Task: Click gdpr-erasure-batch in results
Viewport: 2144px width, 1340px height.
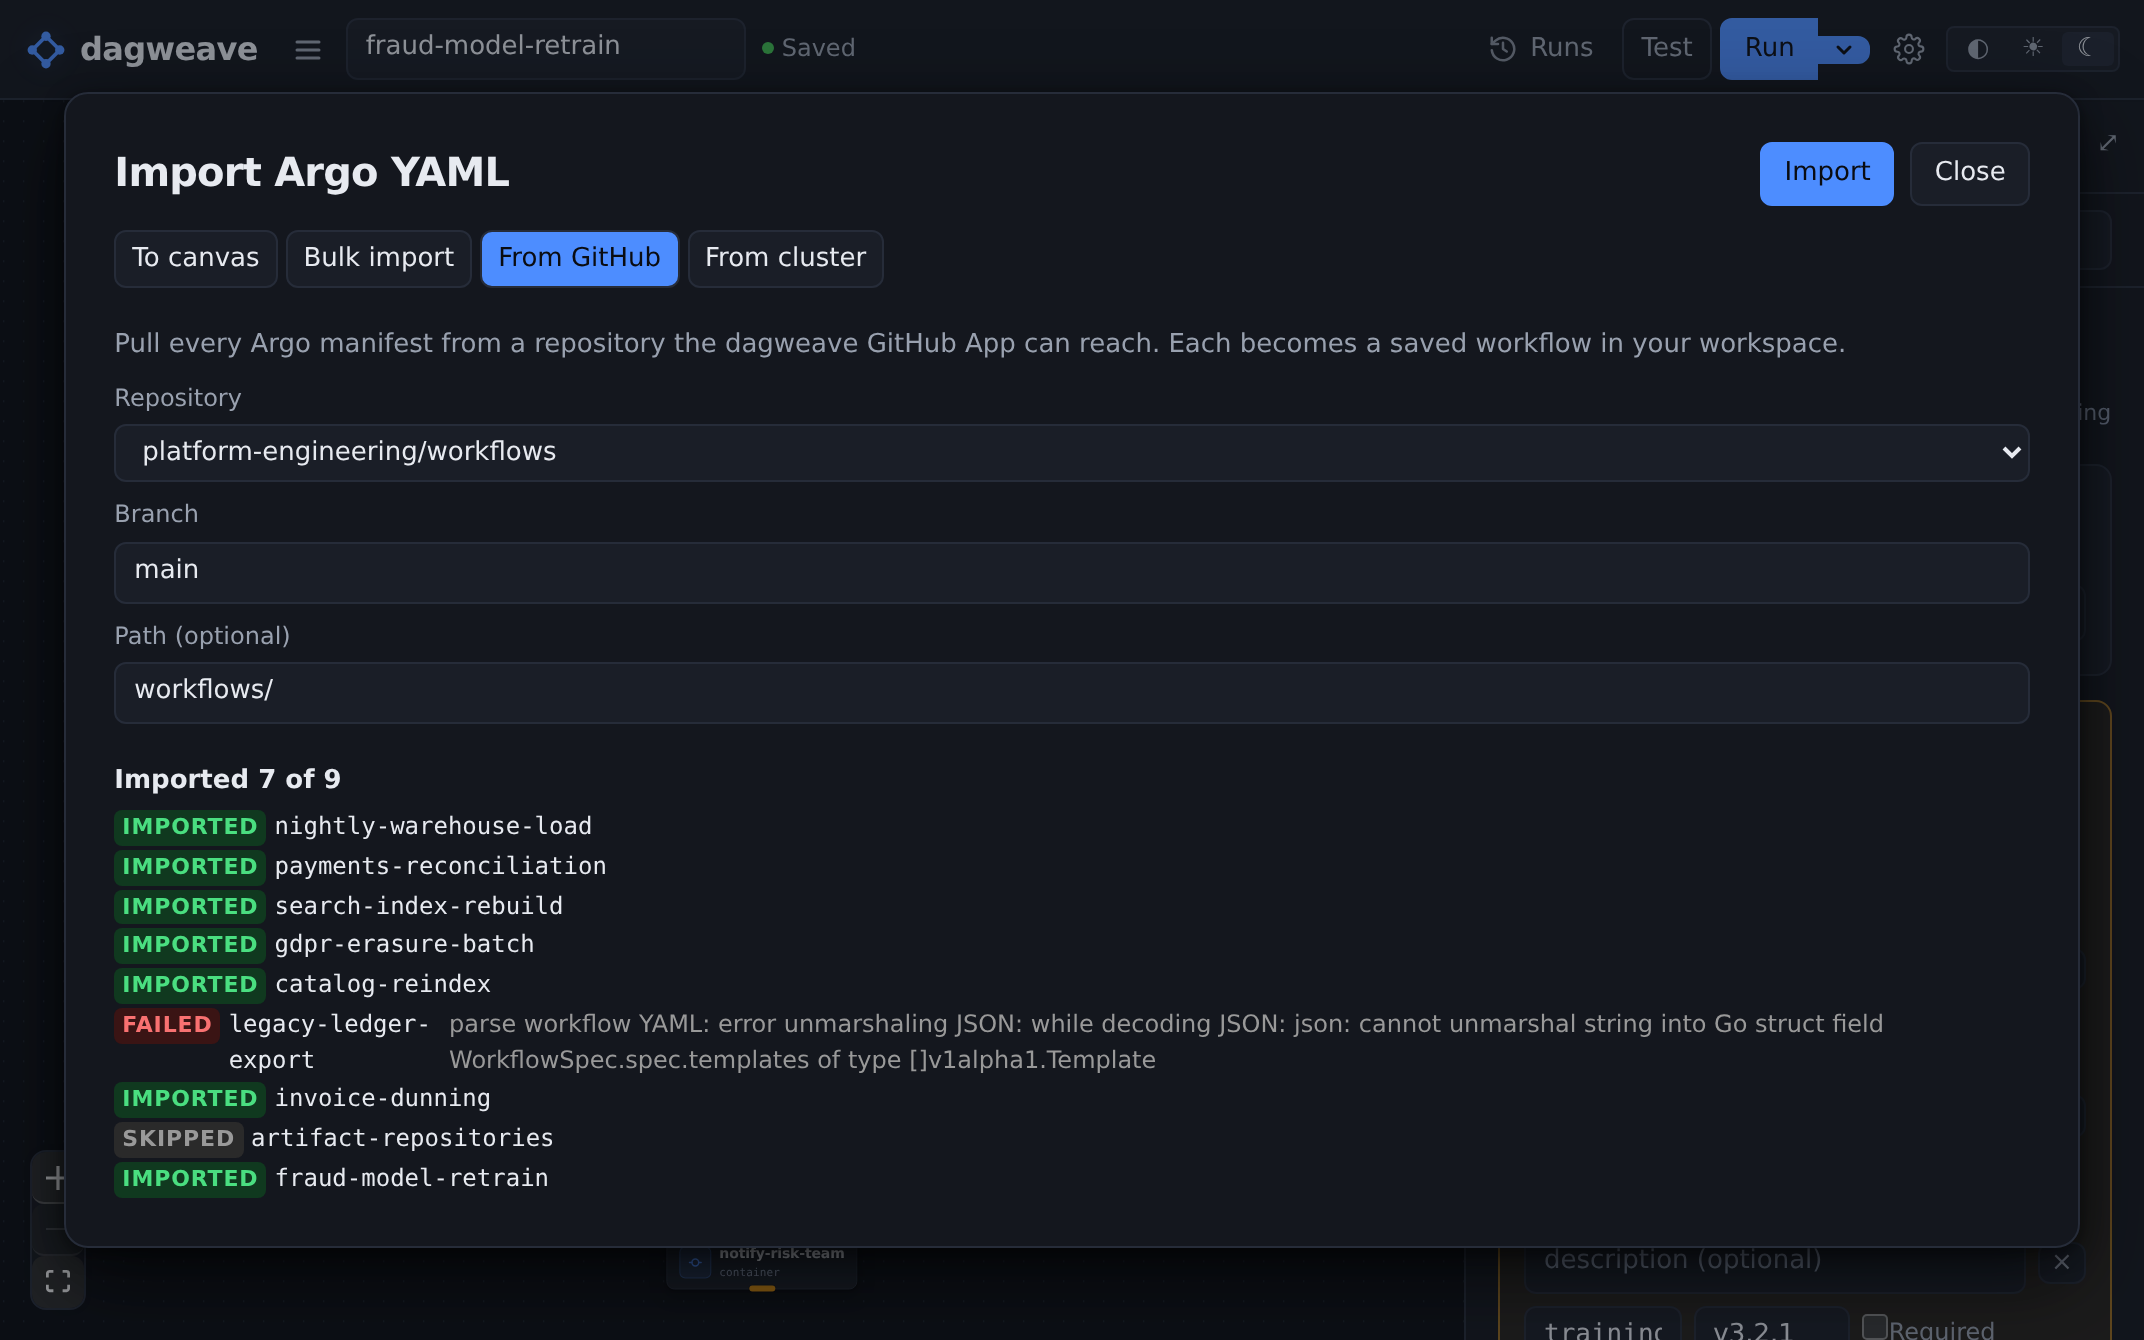Action: pos(404,945)
